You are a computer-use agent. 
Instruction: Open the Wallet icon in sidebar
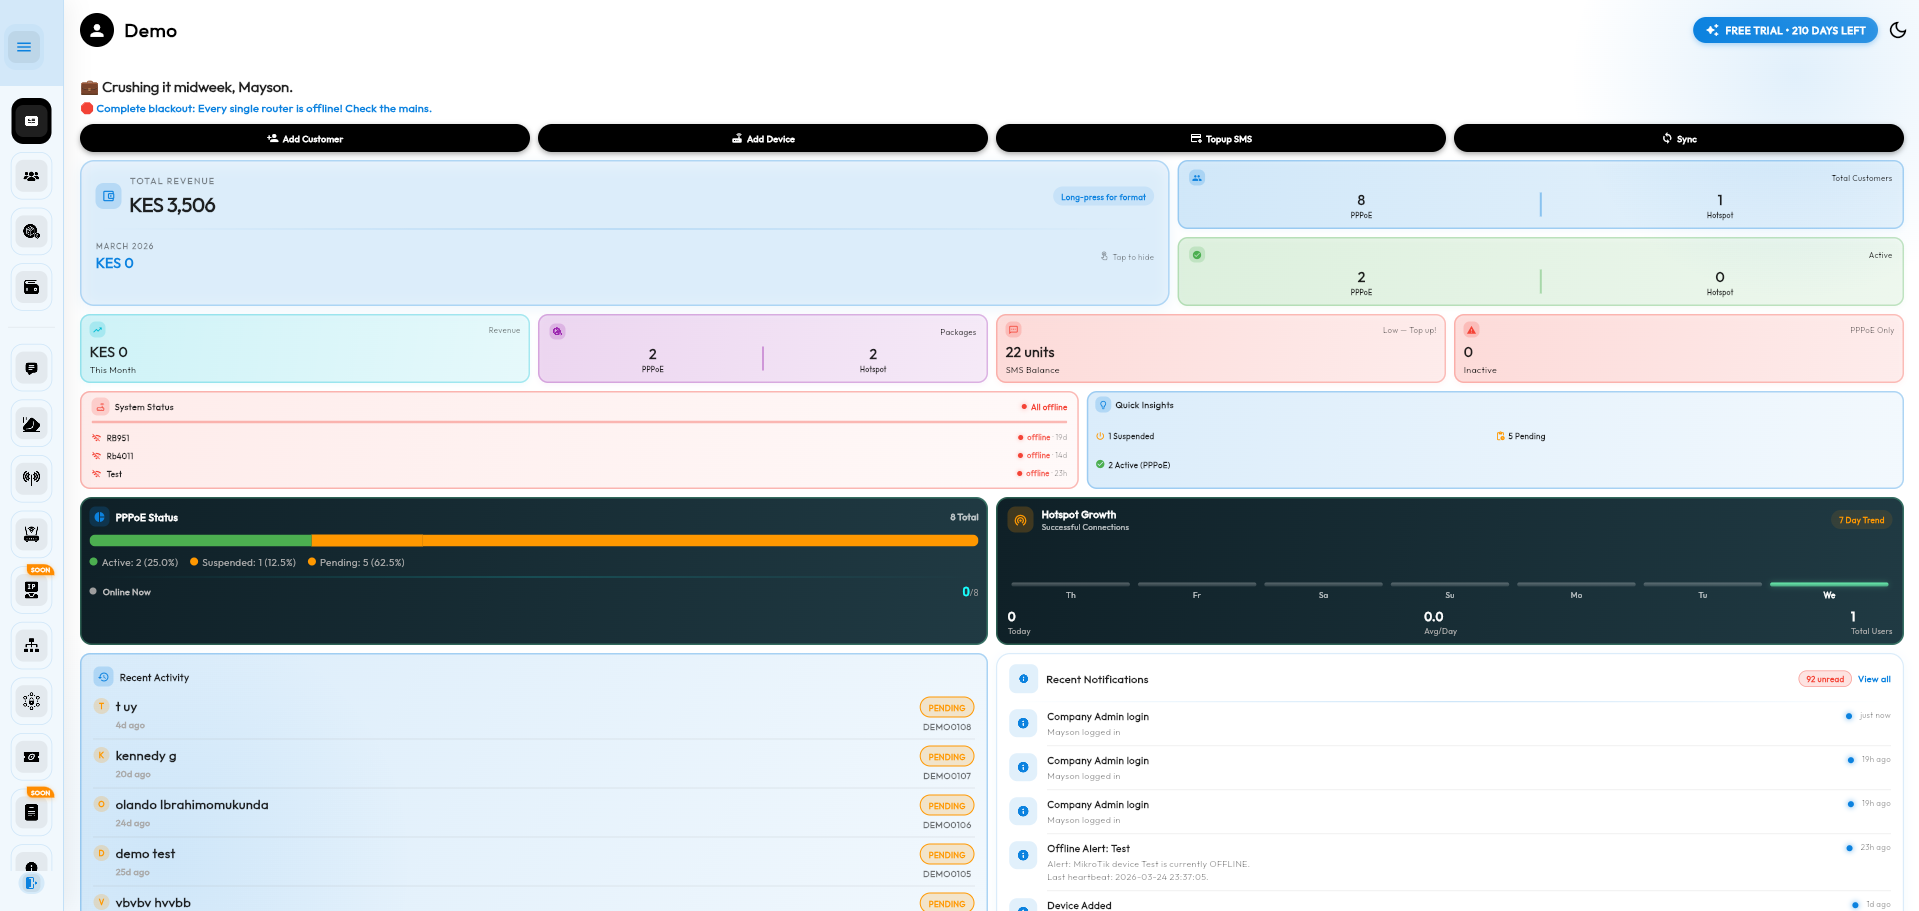pyautogui.click(x=31, y=287)
